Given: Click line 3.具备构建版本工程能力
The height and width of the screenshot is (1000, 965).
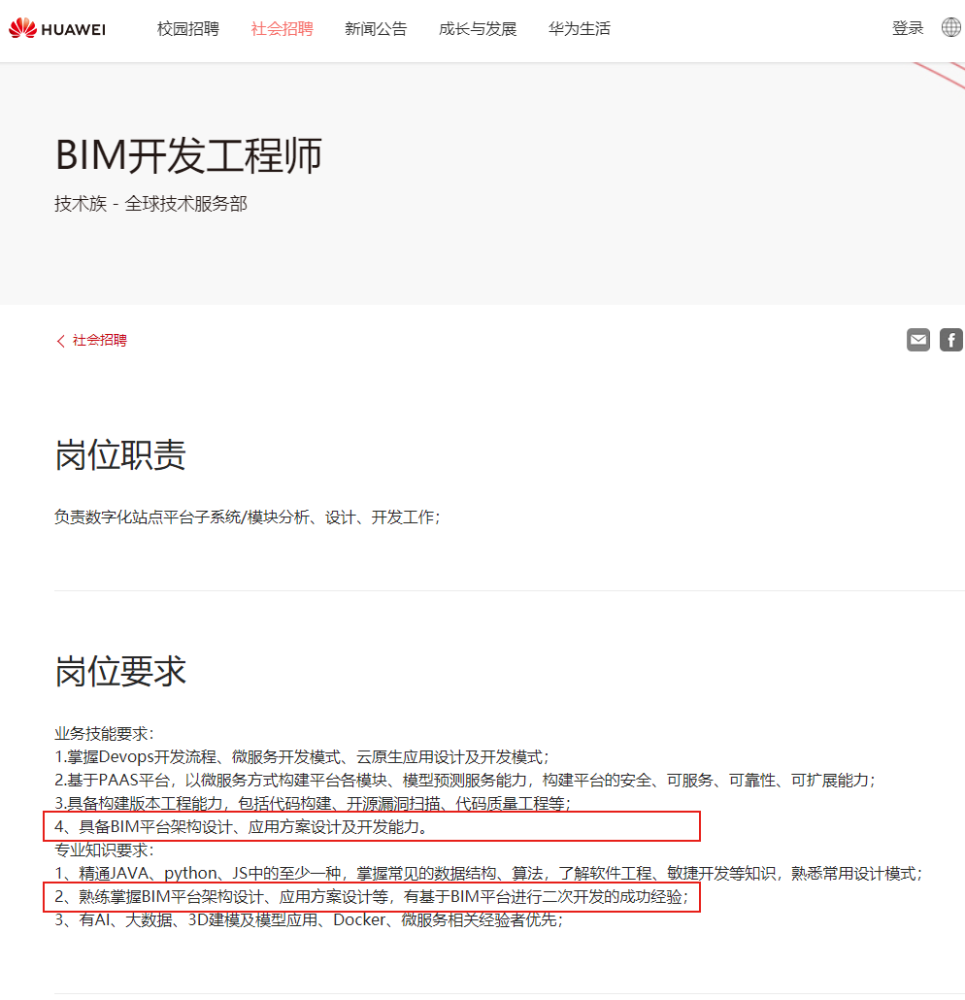Looking at the screenshot, I should coord(313,804).
